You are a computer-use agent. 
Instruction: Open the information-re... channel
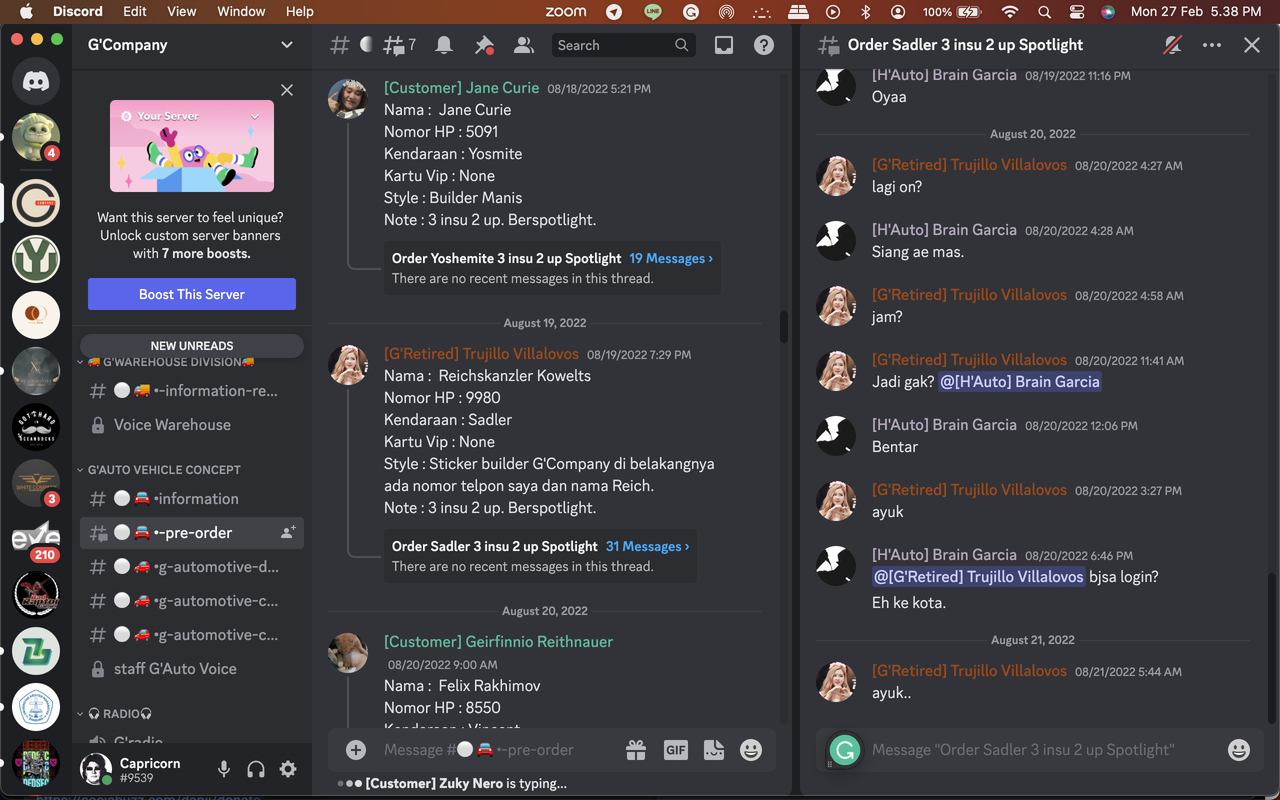[x=192, y=391]
